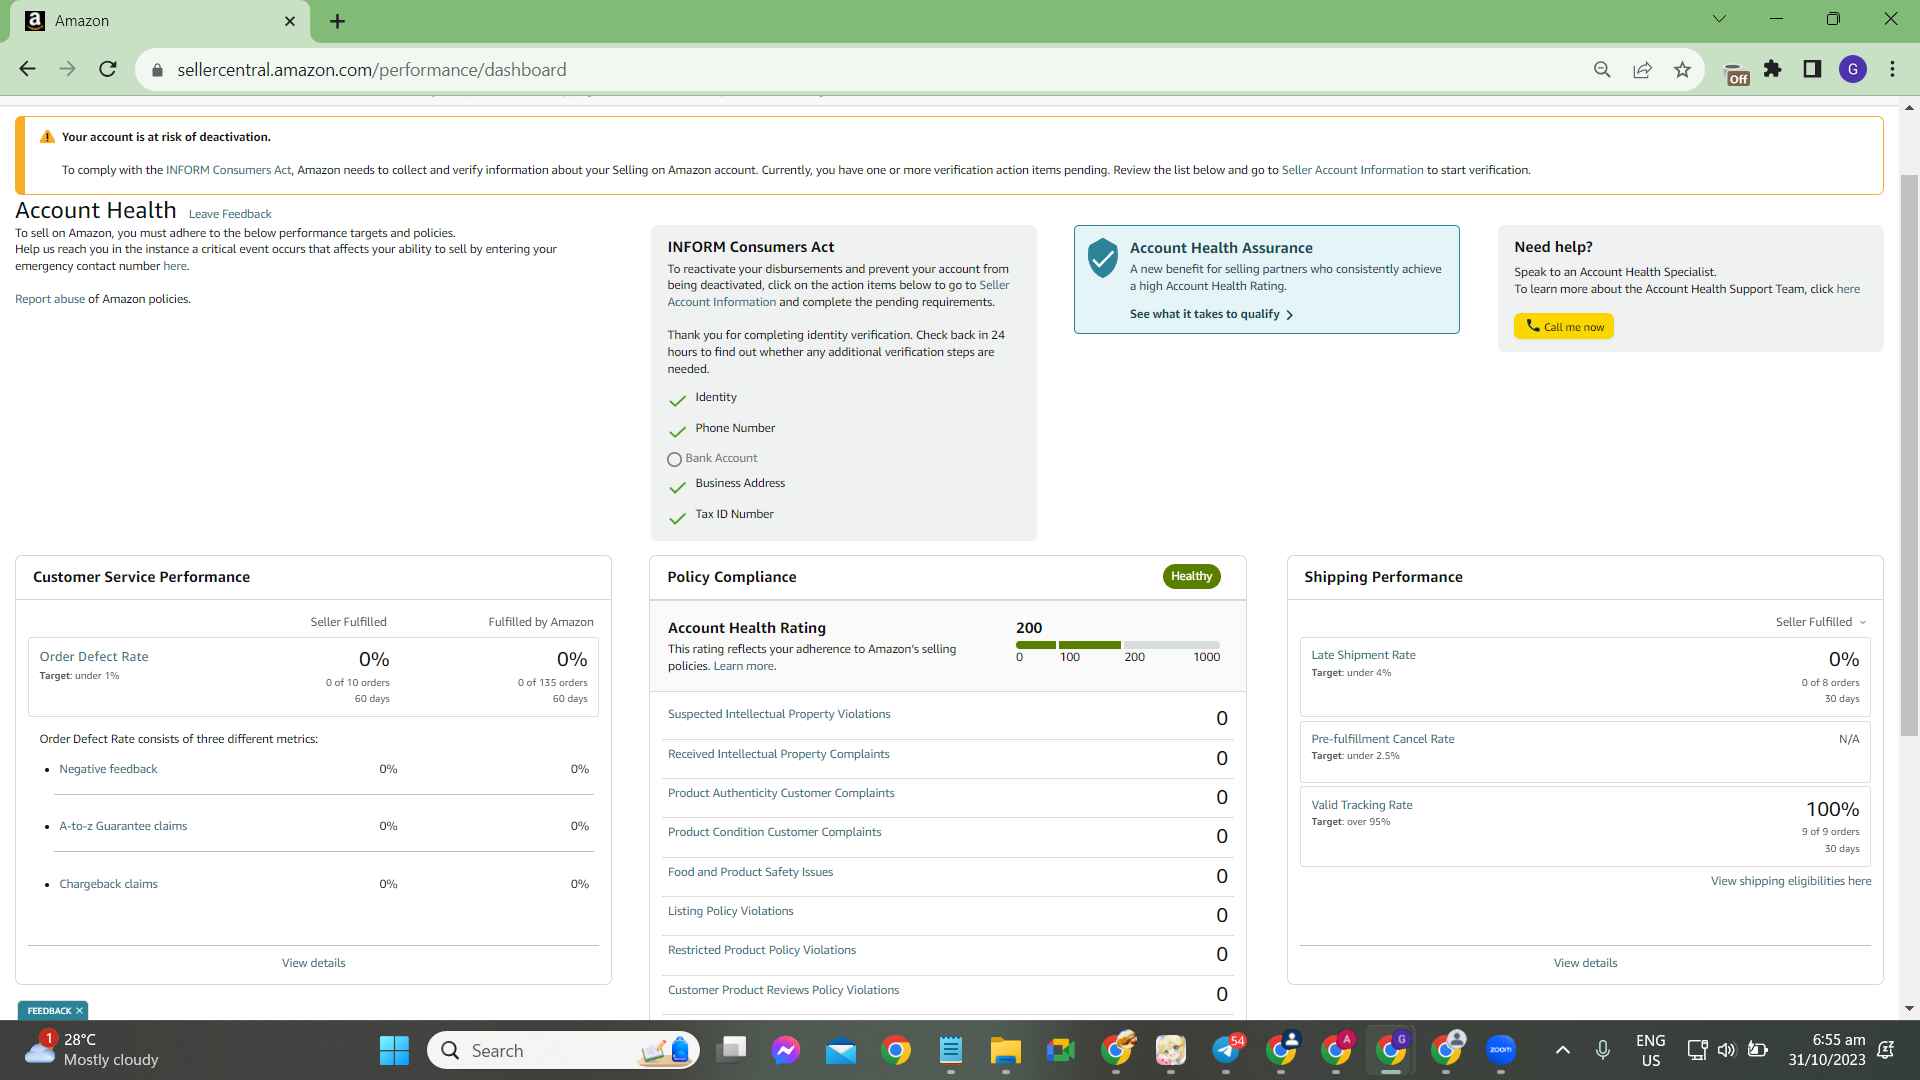Open Product Condition Customer Complaints
The image size is (1920, 1080).
click(x=775, y=832)
